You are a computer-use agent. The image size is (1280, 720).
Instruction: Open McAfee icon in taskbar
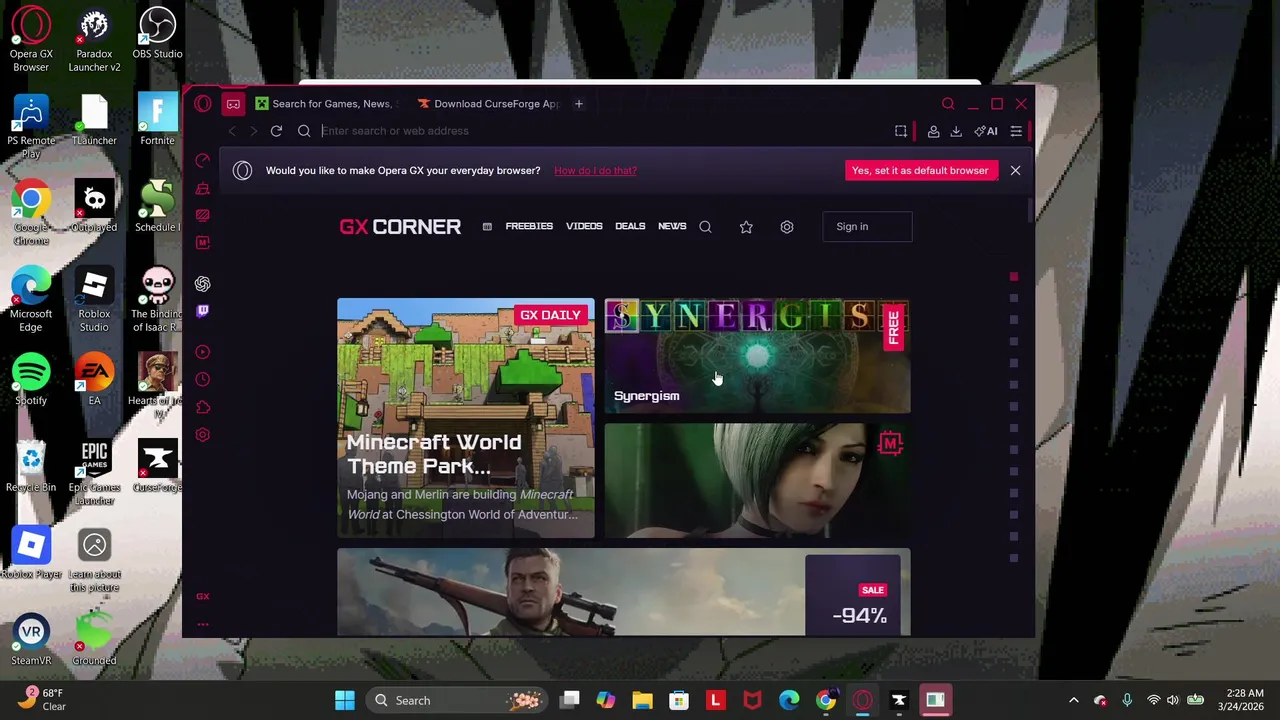point(752,700)
